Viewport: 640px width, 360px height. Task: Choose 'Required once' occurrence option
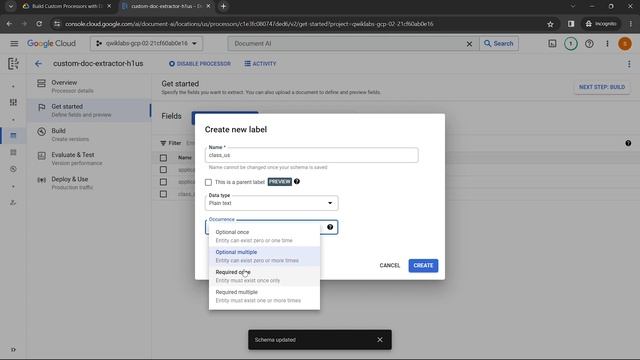coord(264,276)
